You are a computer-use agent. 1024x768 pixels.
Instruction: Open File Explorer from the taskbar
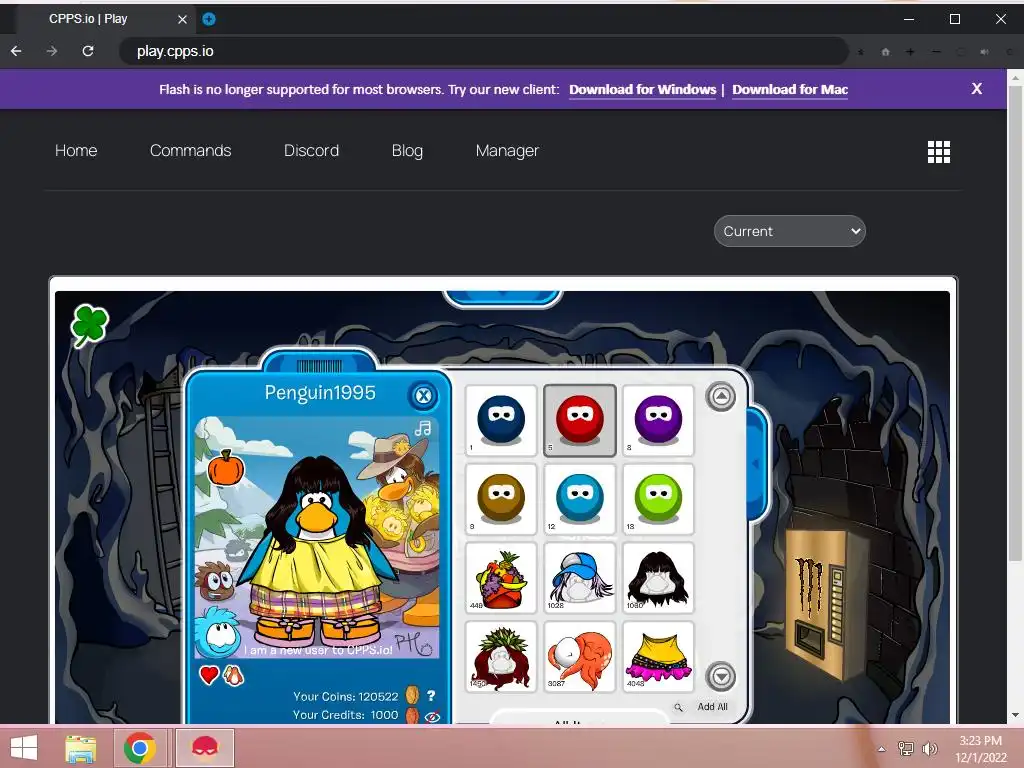point(81,748)
